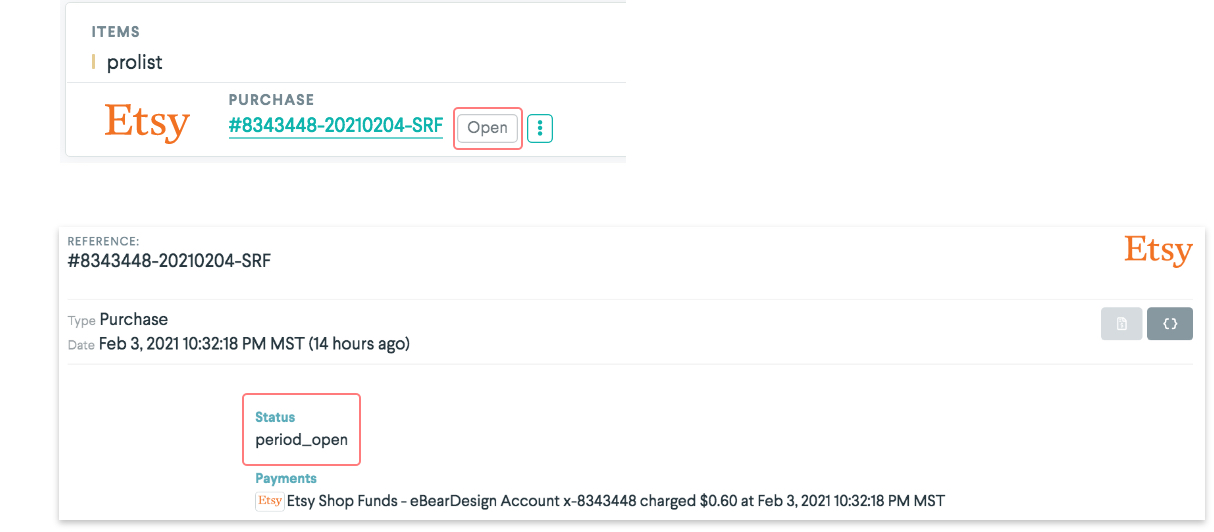Open the teal underlined purchase link #8343448-20210204-SRF
This screenshot has width=1214, height=532.
pos(335,126)
